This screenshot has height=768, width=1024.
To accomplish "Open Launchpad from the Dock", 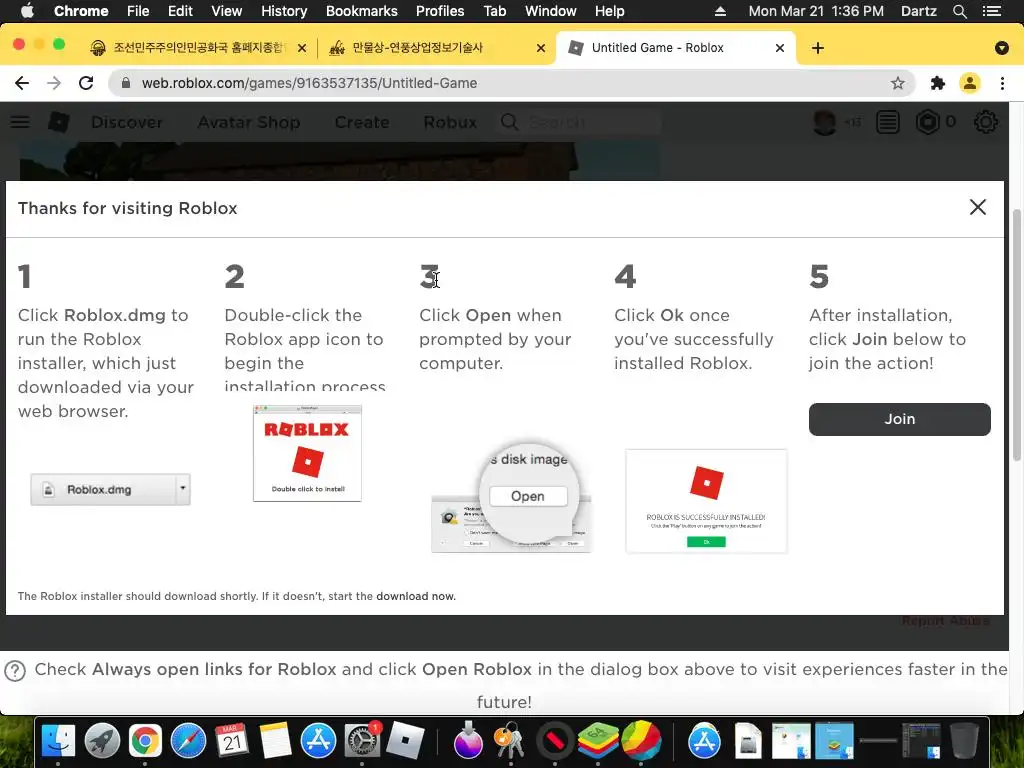I will pos(102,742).
